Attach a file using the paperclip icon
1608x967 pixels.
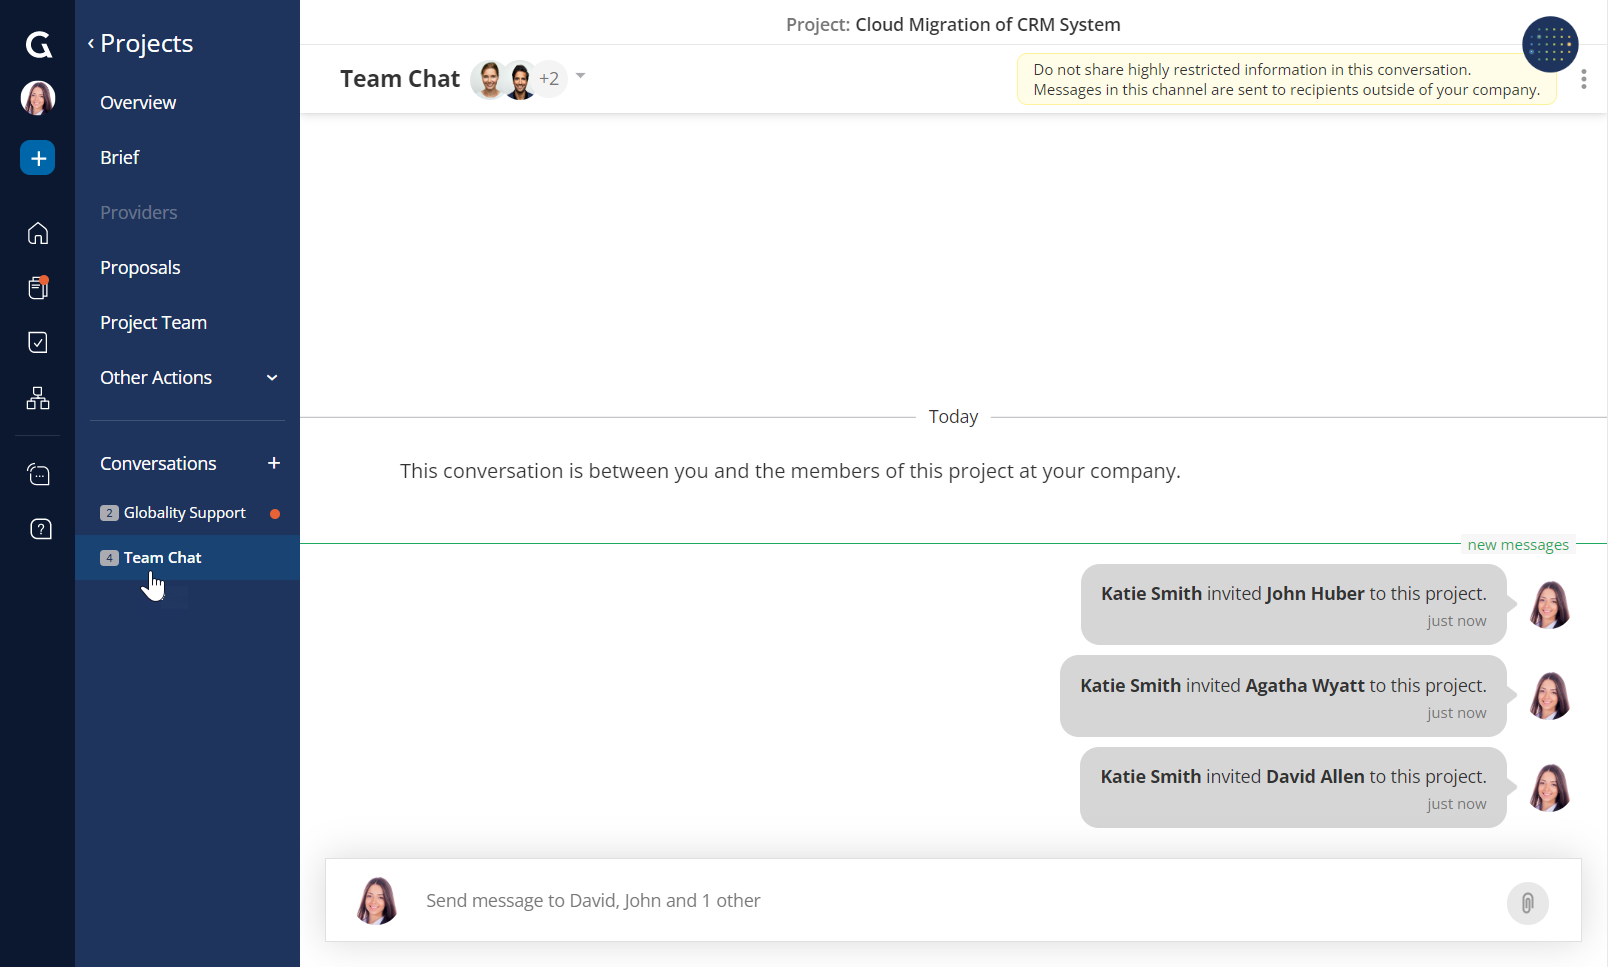coord(1527,902)
